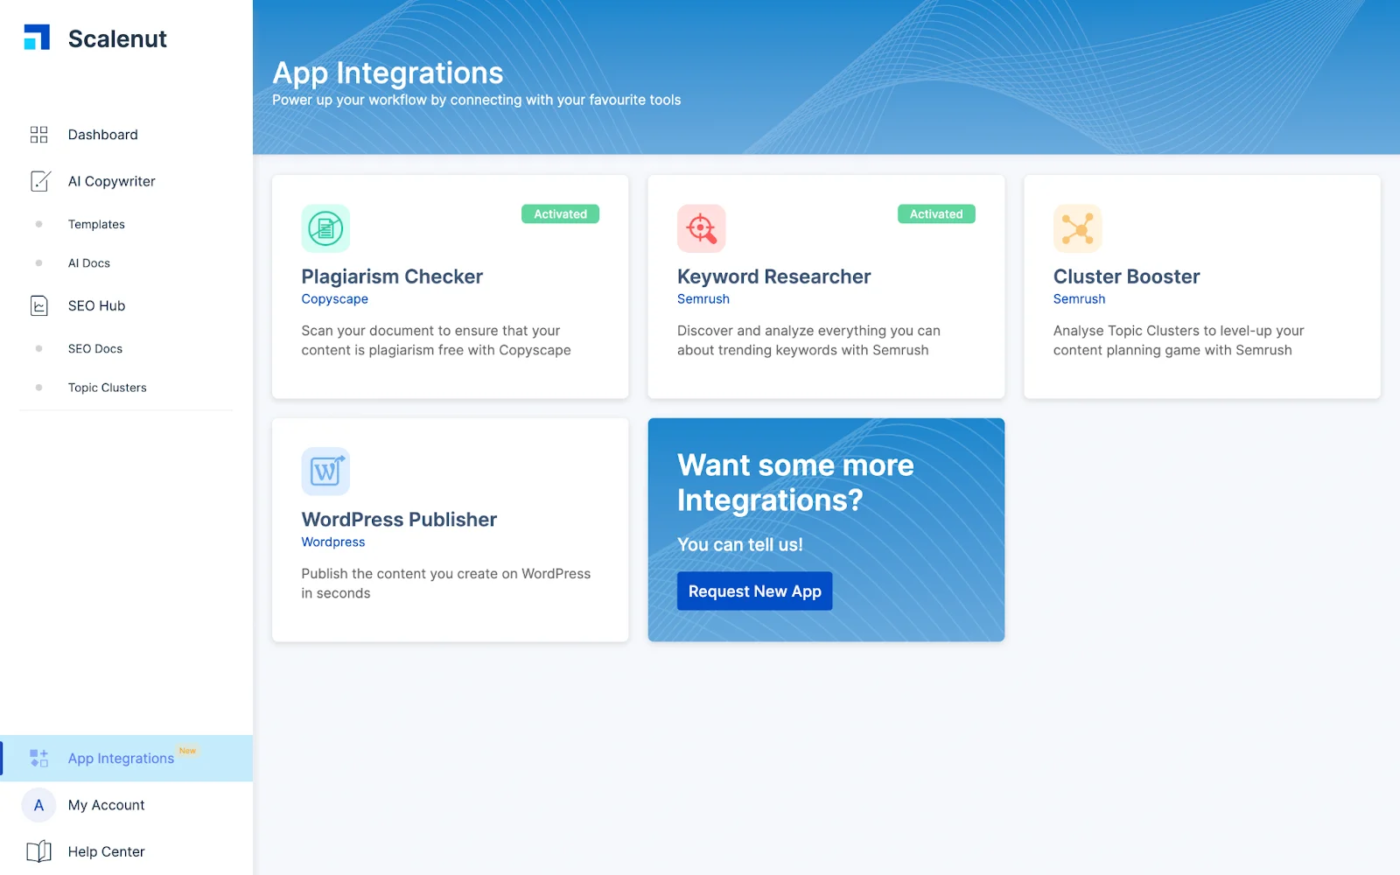Click Activated badge on Keyword Researcher

pyautogui.click(x=936, y=214)
